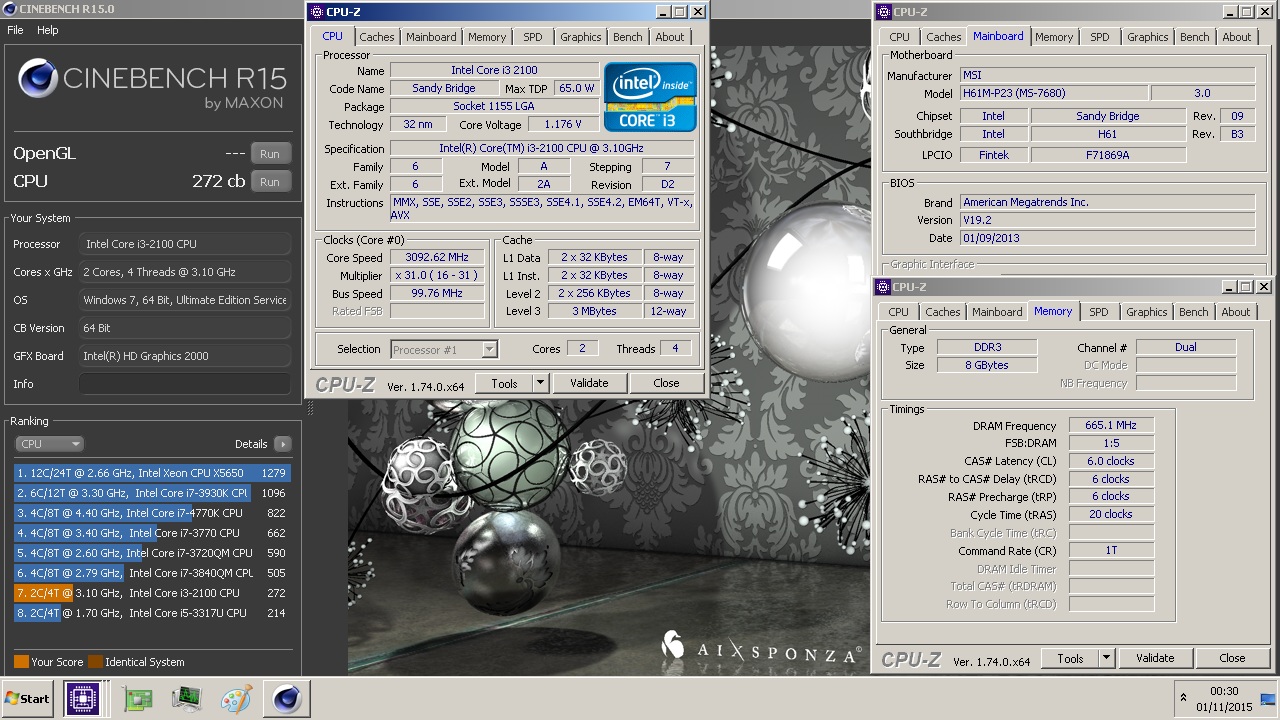
Task: Minimize the CPU-Z Mainboard window
Action: pyautogui.click(x=1230, y=12)
